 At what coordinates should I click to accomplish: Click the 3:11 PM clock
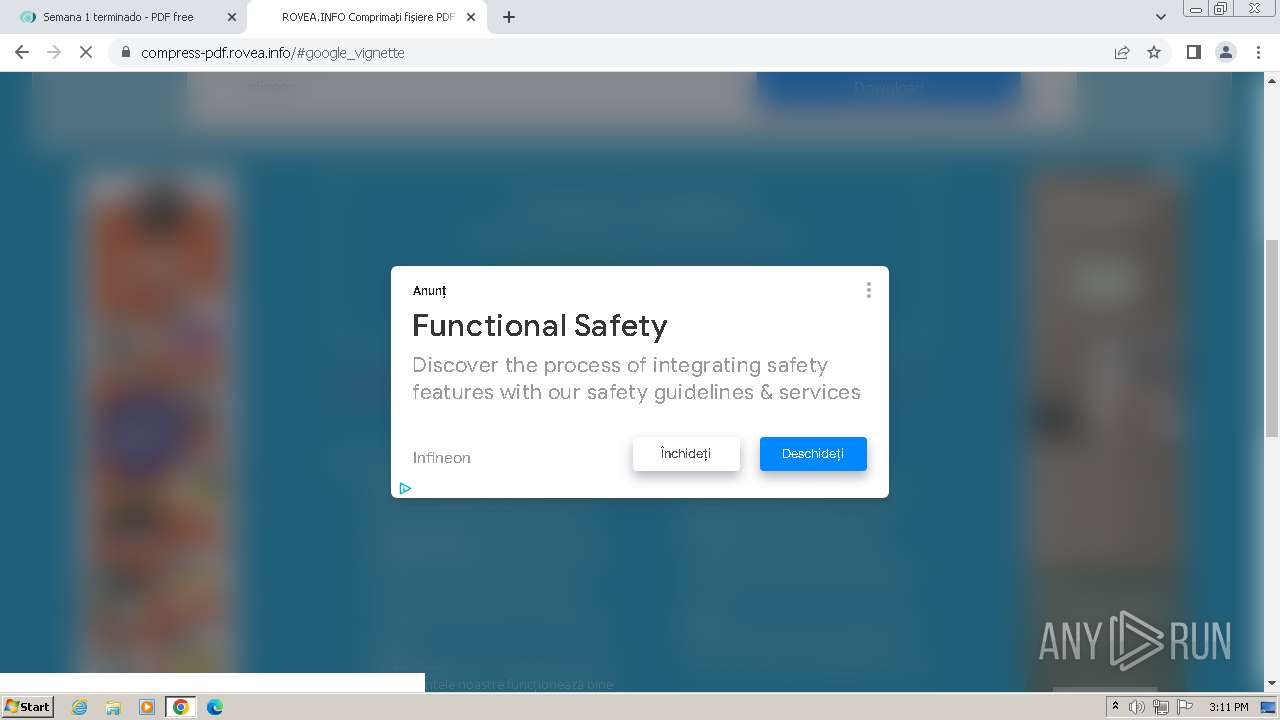tap(1229, 707)
